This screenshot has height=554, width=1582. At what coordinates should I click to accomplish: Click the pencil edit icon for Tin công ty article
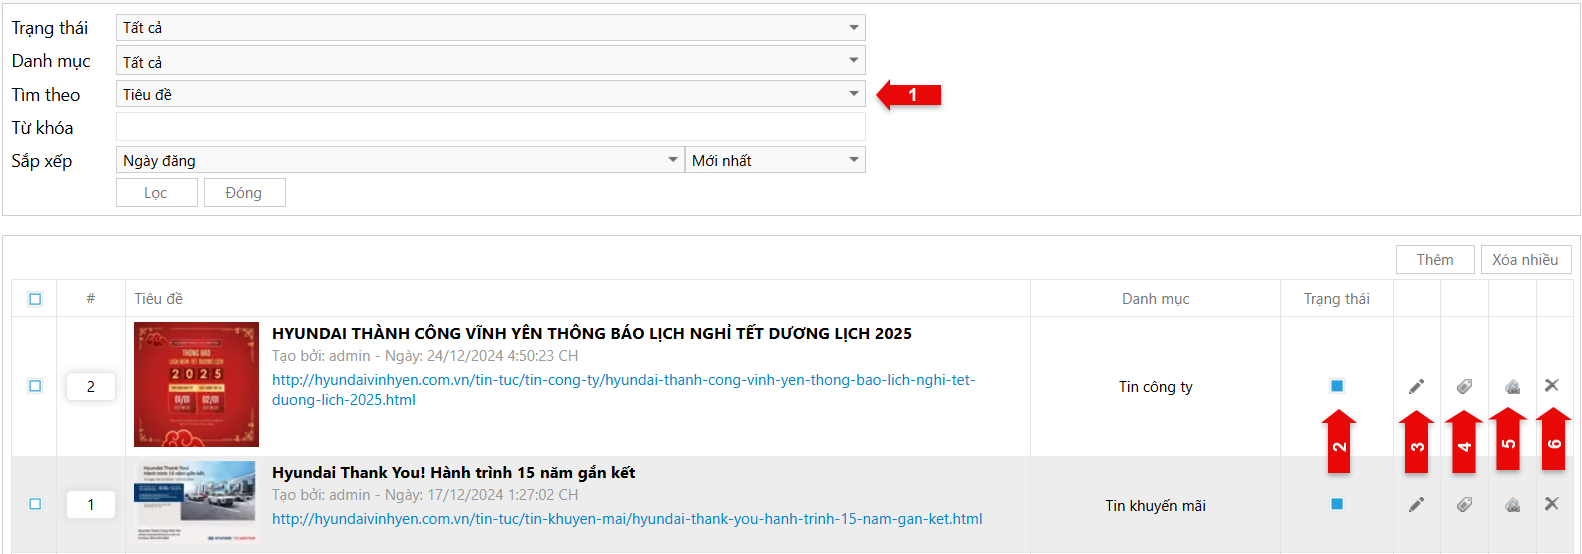1416,387
